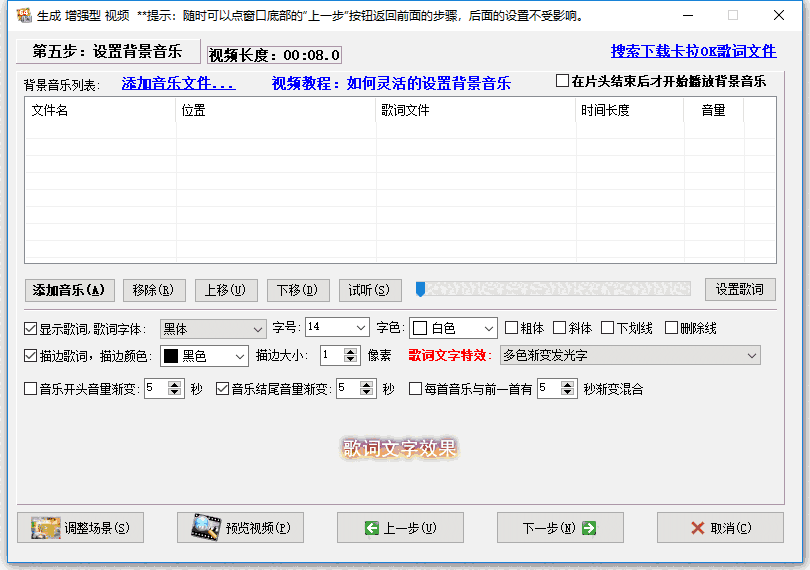This screenshot has height=570, width=810.
Task: Open 视频教程 如何灵活的设置背景音乐 link
Action: pos(391,83)
